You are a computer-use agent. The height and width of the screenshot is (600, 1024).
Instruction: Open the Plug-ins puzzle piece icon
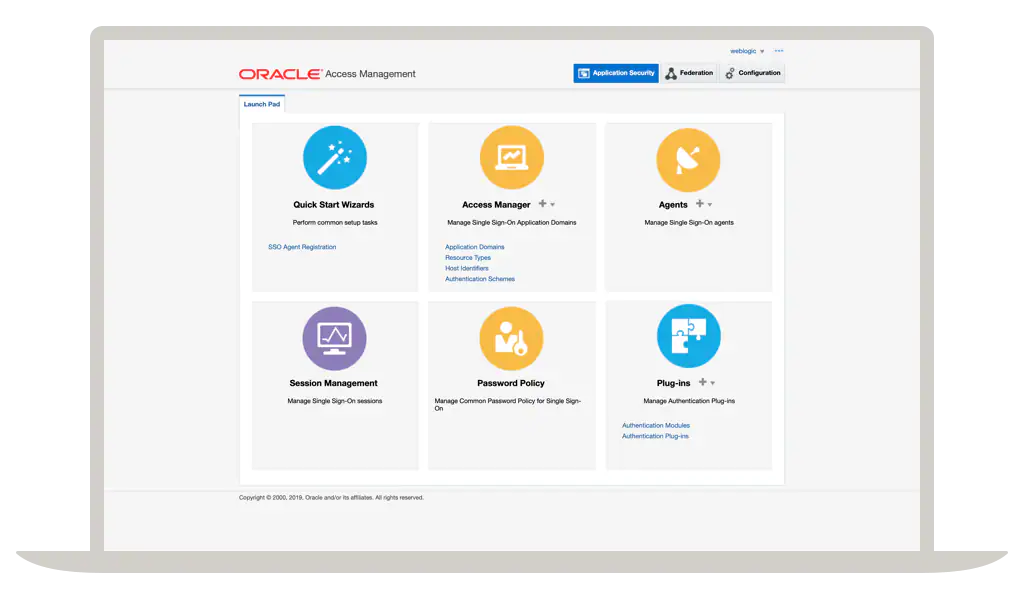pyautogui.click(x=688, y=338)
